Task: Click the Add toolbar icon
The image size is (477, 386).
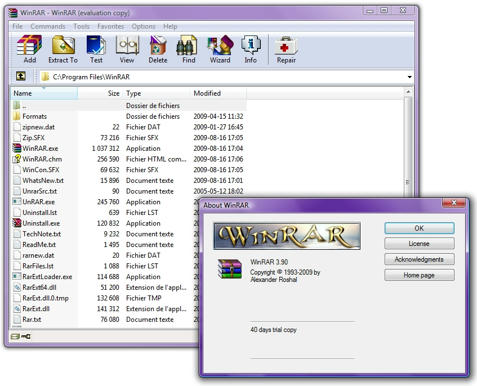Action: coord(30,45)
